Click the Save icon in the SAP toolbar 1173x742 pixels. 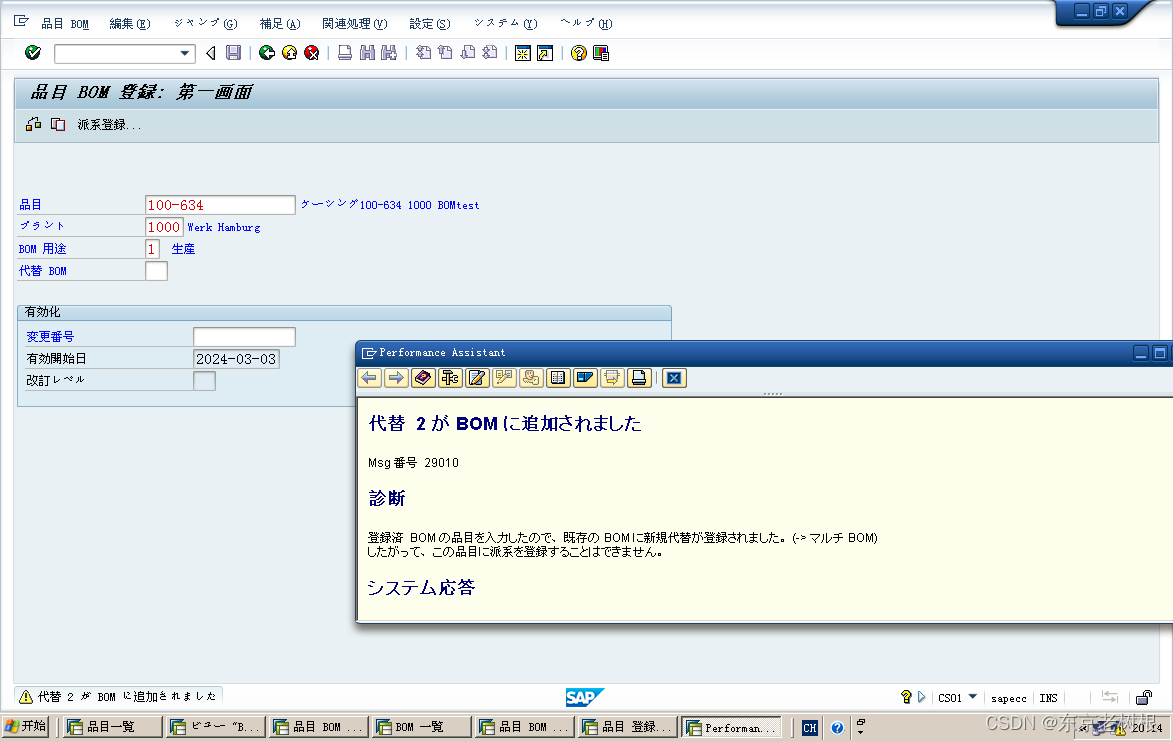234,53
